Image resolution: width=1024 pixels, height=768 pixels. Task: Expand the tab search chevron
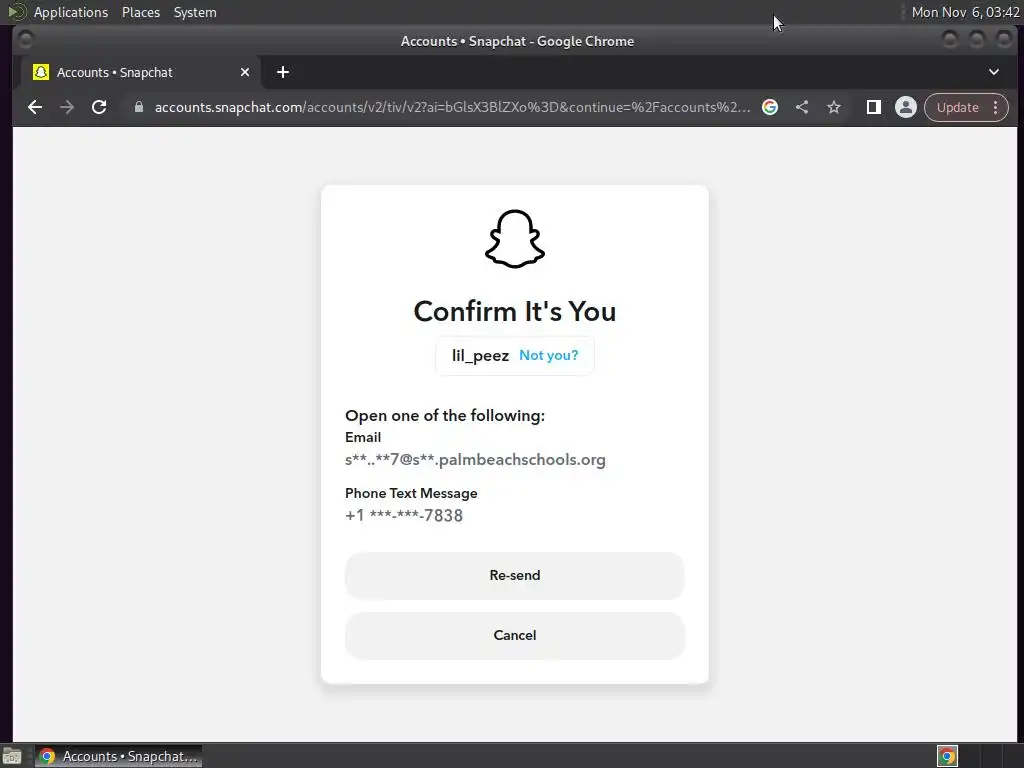(x=994, y=72)
